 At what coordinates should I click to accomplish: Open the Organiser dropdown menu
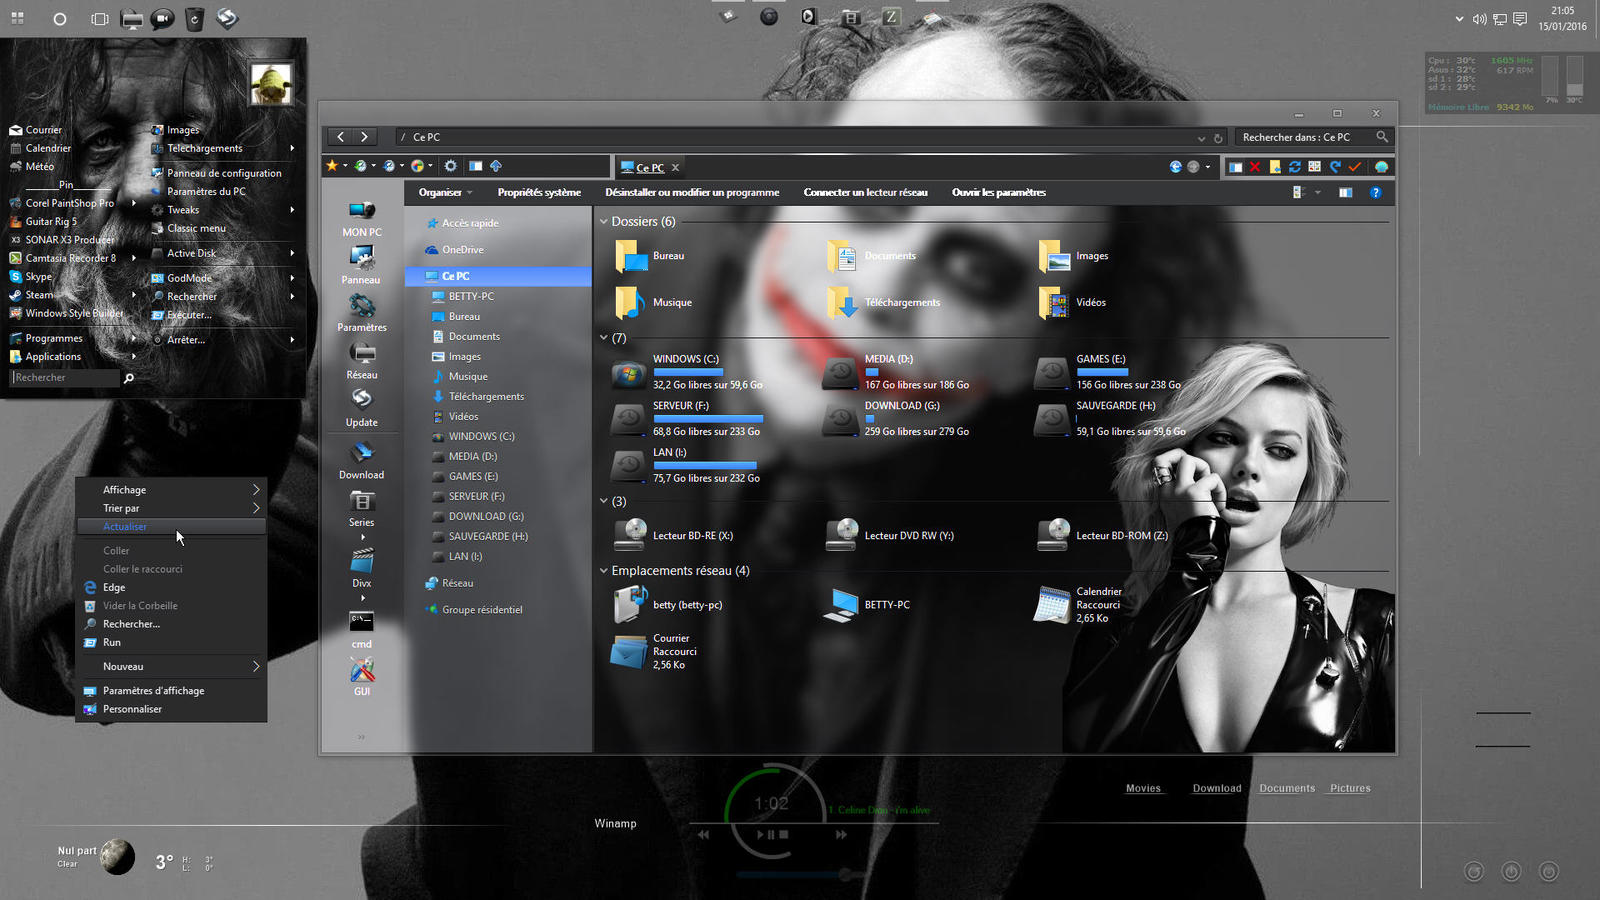click(445, 192)
